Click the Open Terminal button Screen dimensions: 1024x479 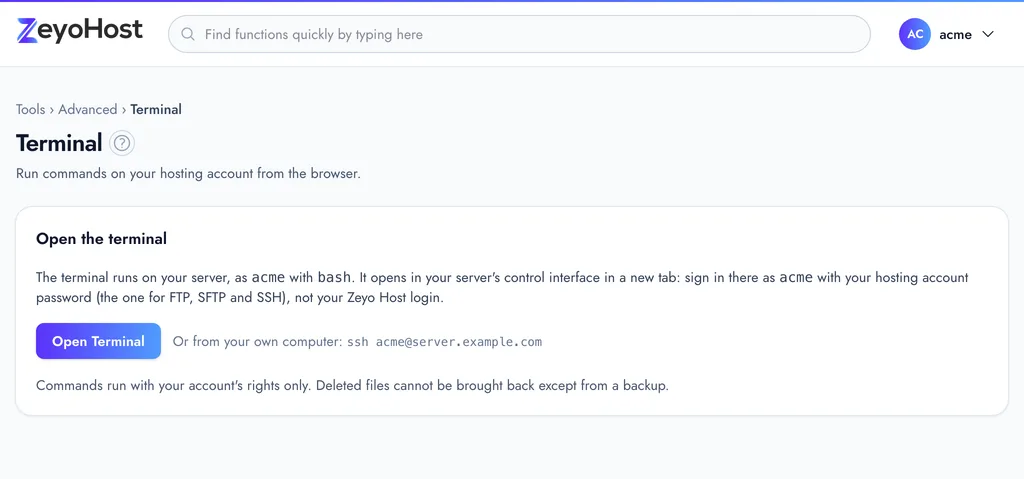pyautogui.click(x=99, y=341)
